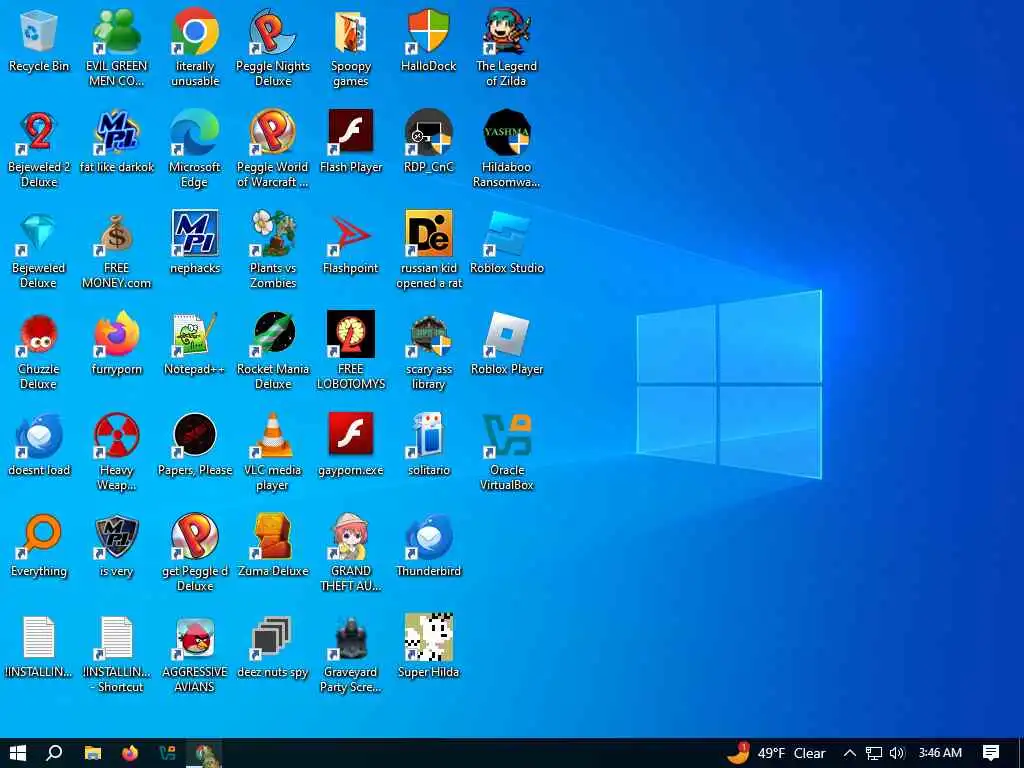The height and width of the screenshot is (768, 1024).
Task: Open the 3:46 AM clock flyout
Action: coord(940,753)
